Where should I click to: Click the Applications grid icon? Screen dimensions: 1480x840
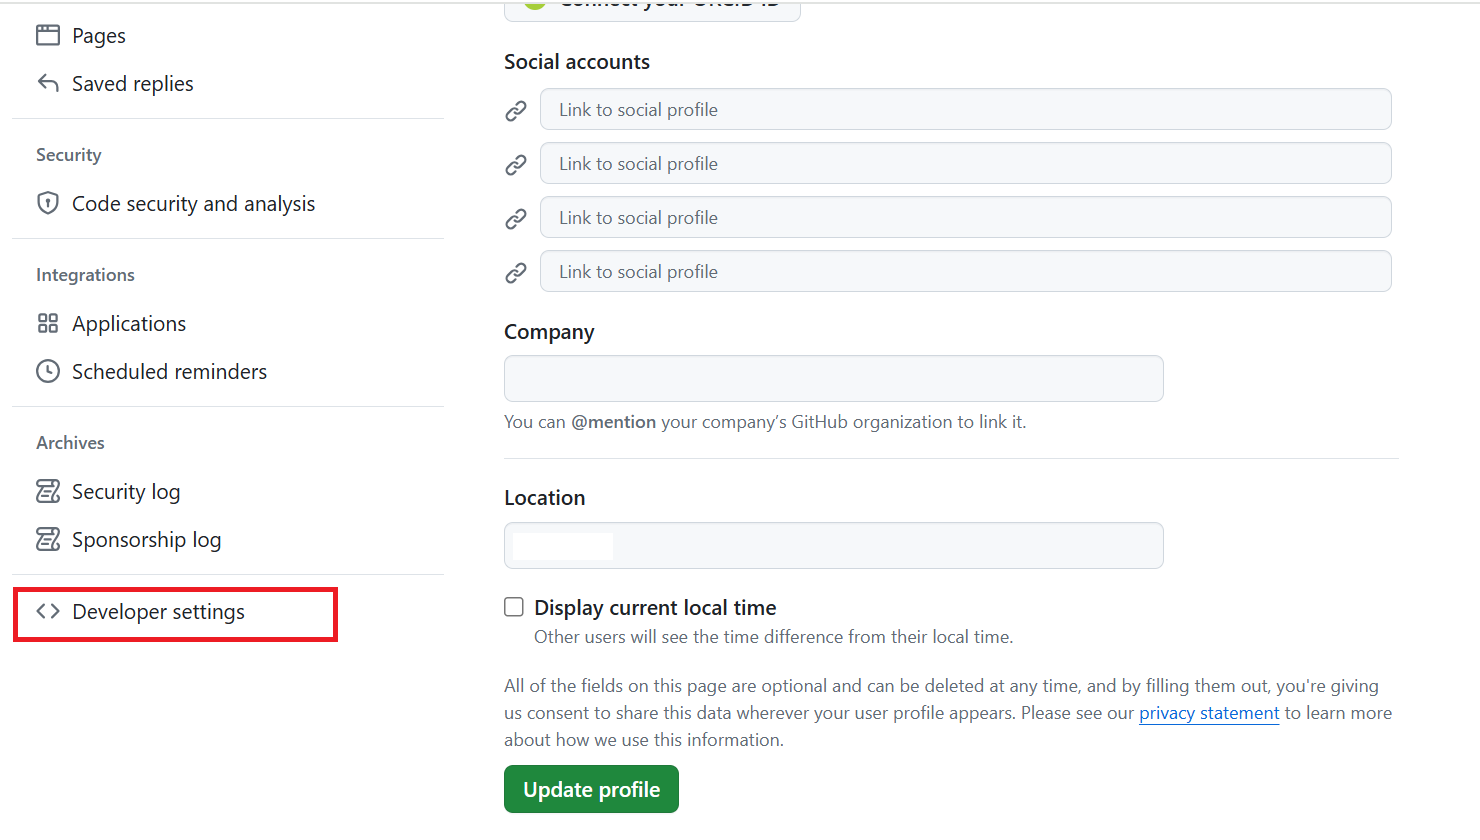click(48, 323)
